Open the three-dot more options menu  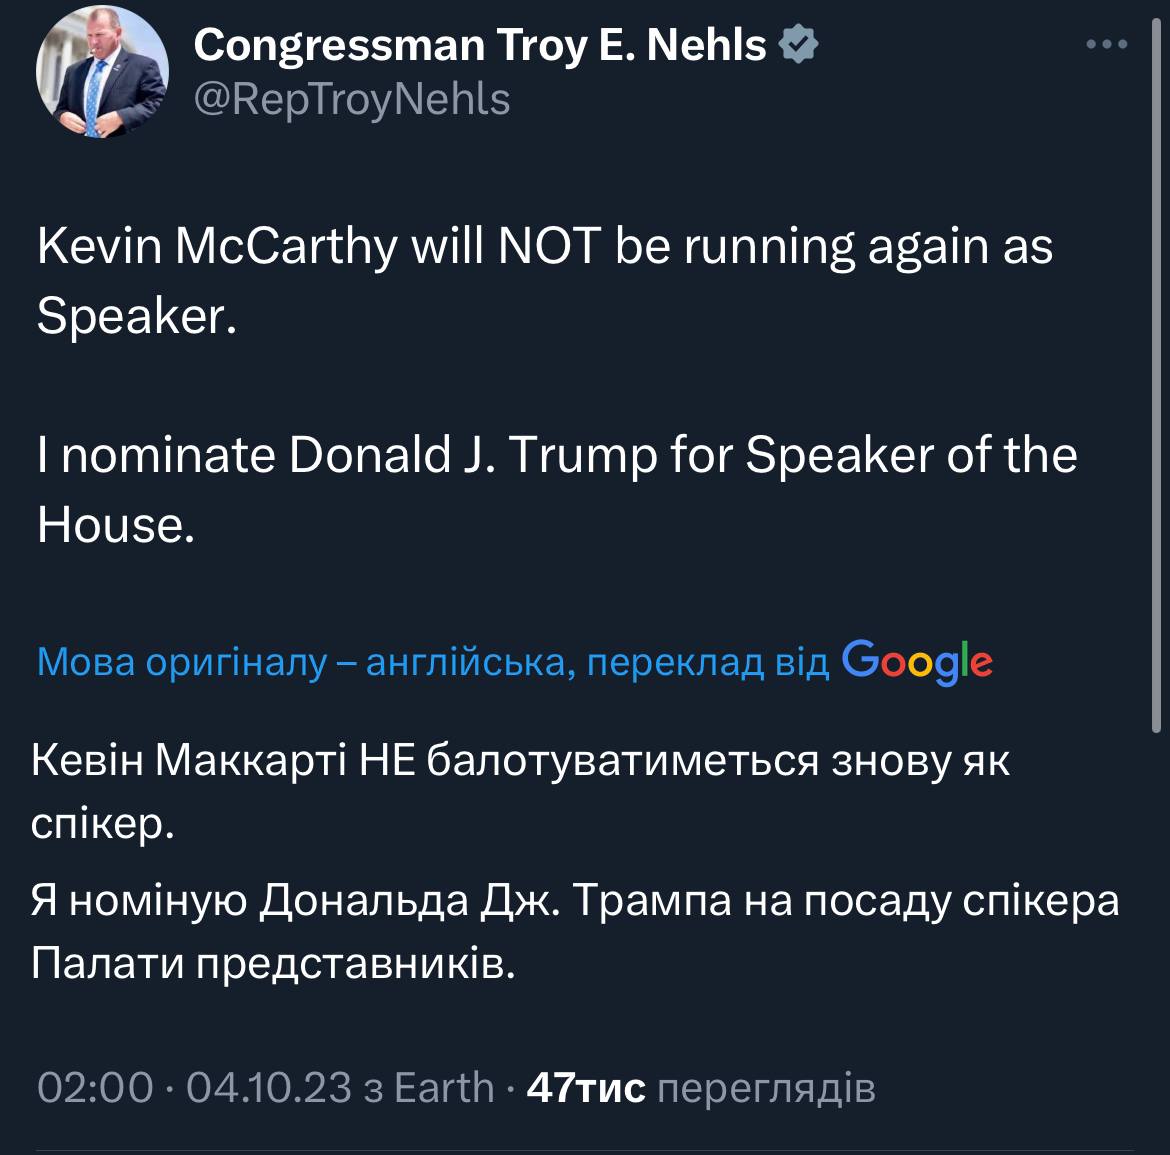[1106, 44]
